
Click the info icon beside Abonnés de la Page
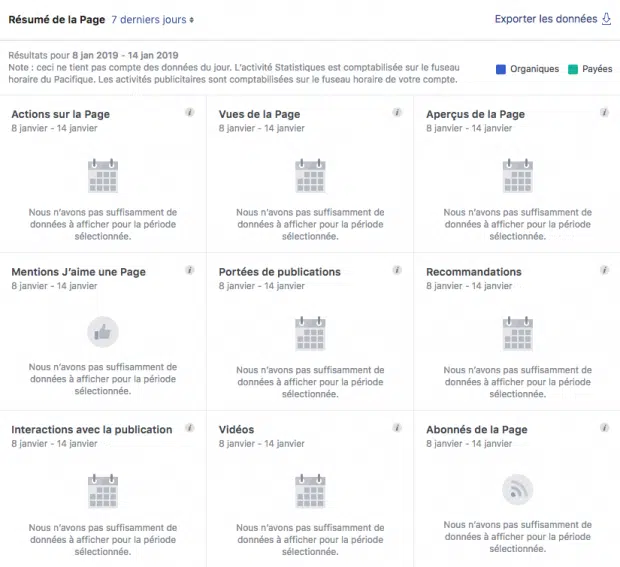[604, 427]
